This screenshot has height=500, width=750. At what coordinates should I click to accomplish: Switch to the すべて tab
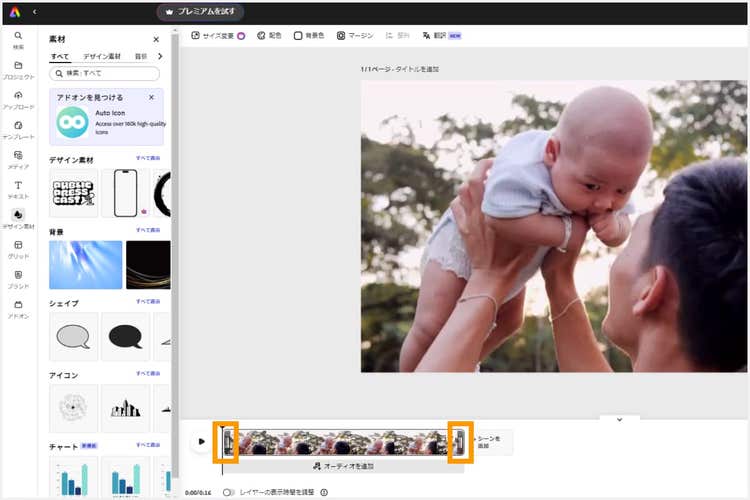pos(60,56)
